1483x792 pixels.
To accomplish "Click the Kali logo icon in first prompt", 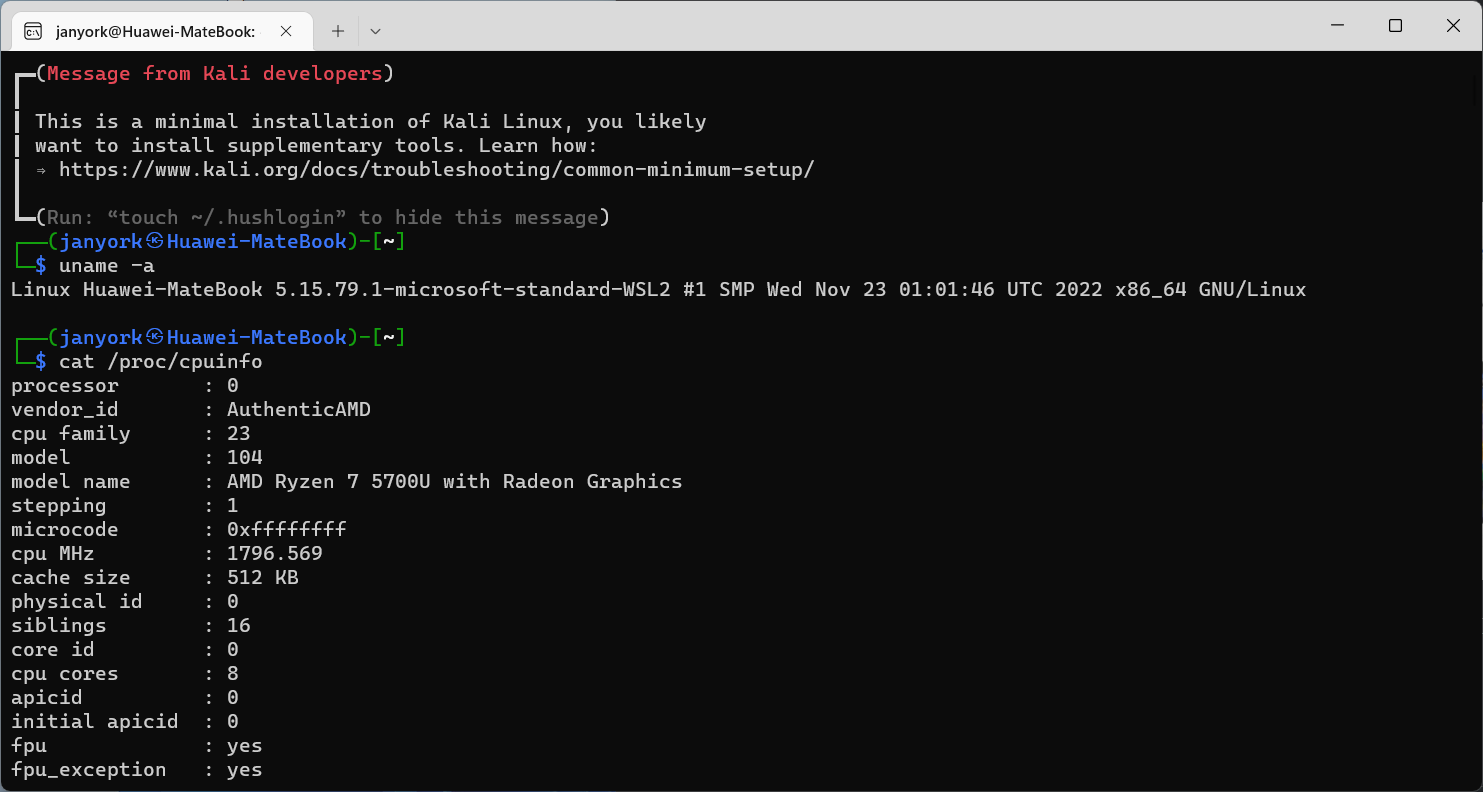I will (x=155, y=242).
